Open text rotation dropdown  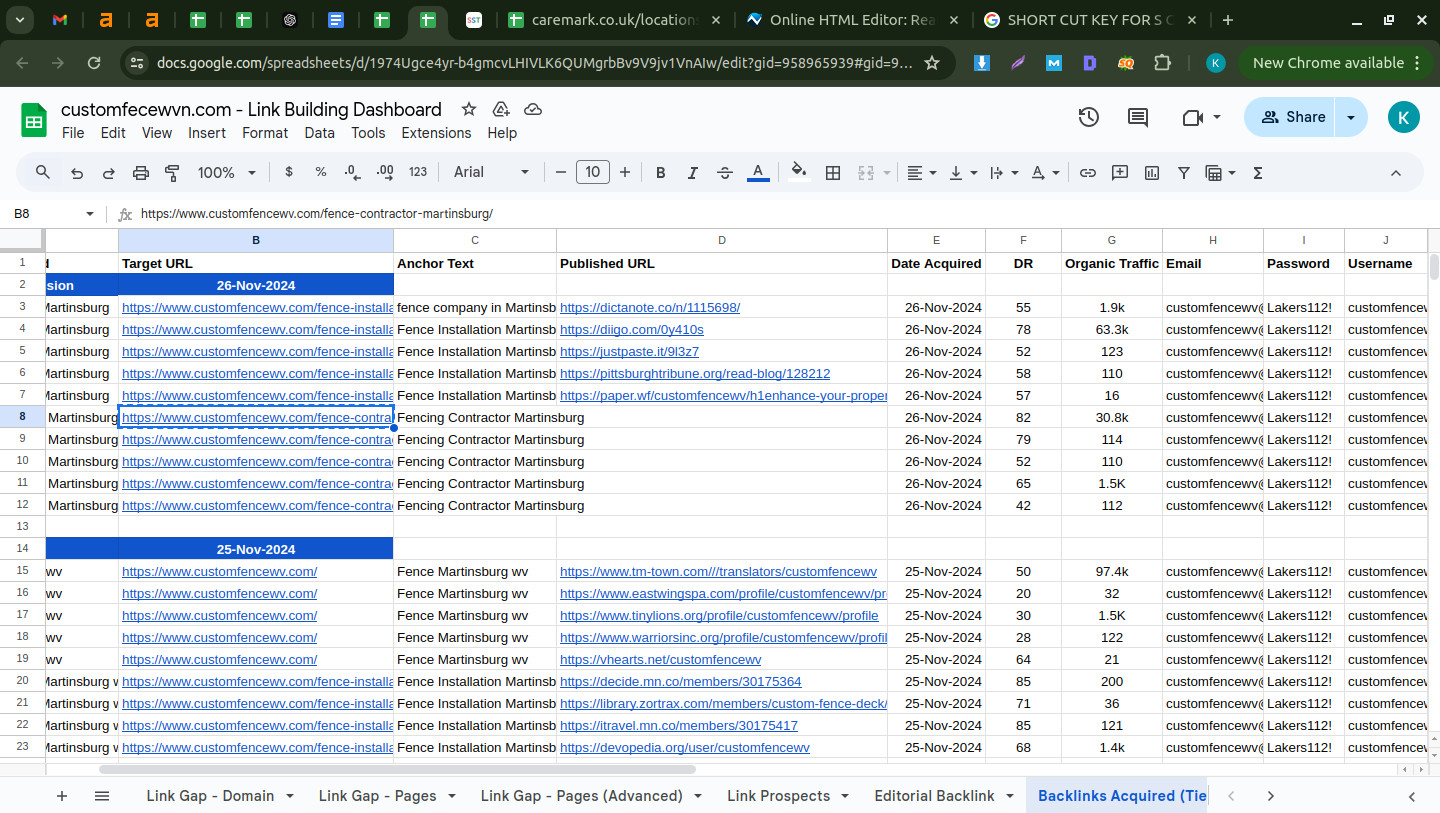(1044, 172)
